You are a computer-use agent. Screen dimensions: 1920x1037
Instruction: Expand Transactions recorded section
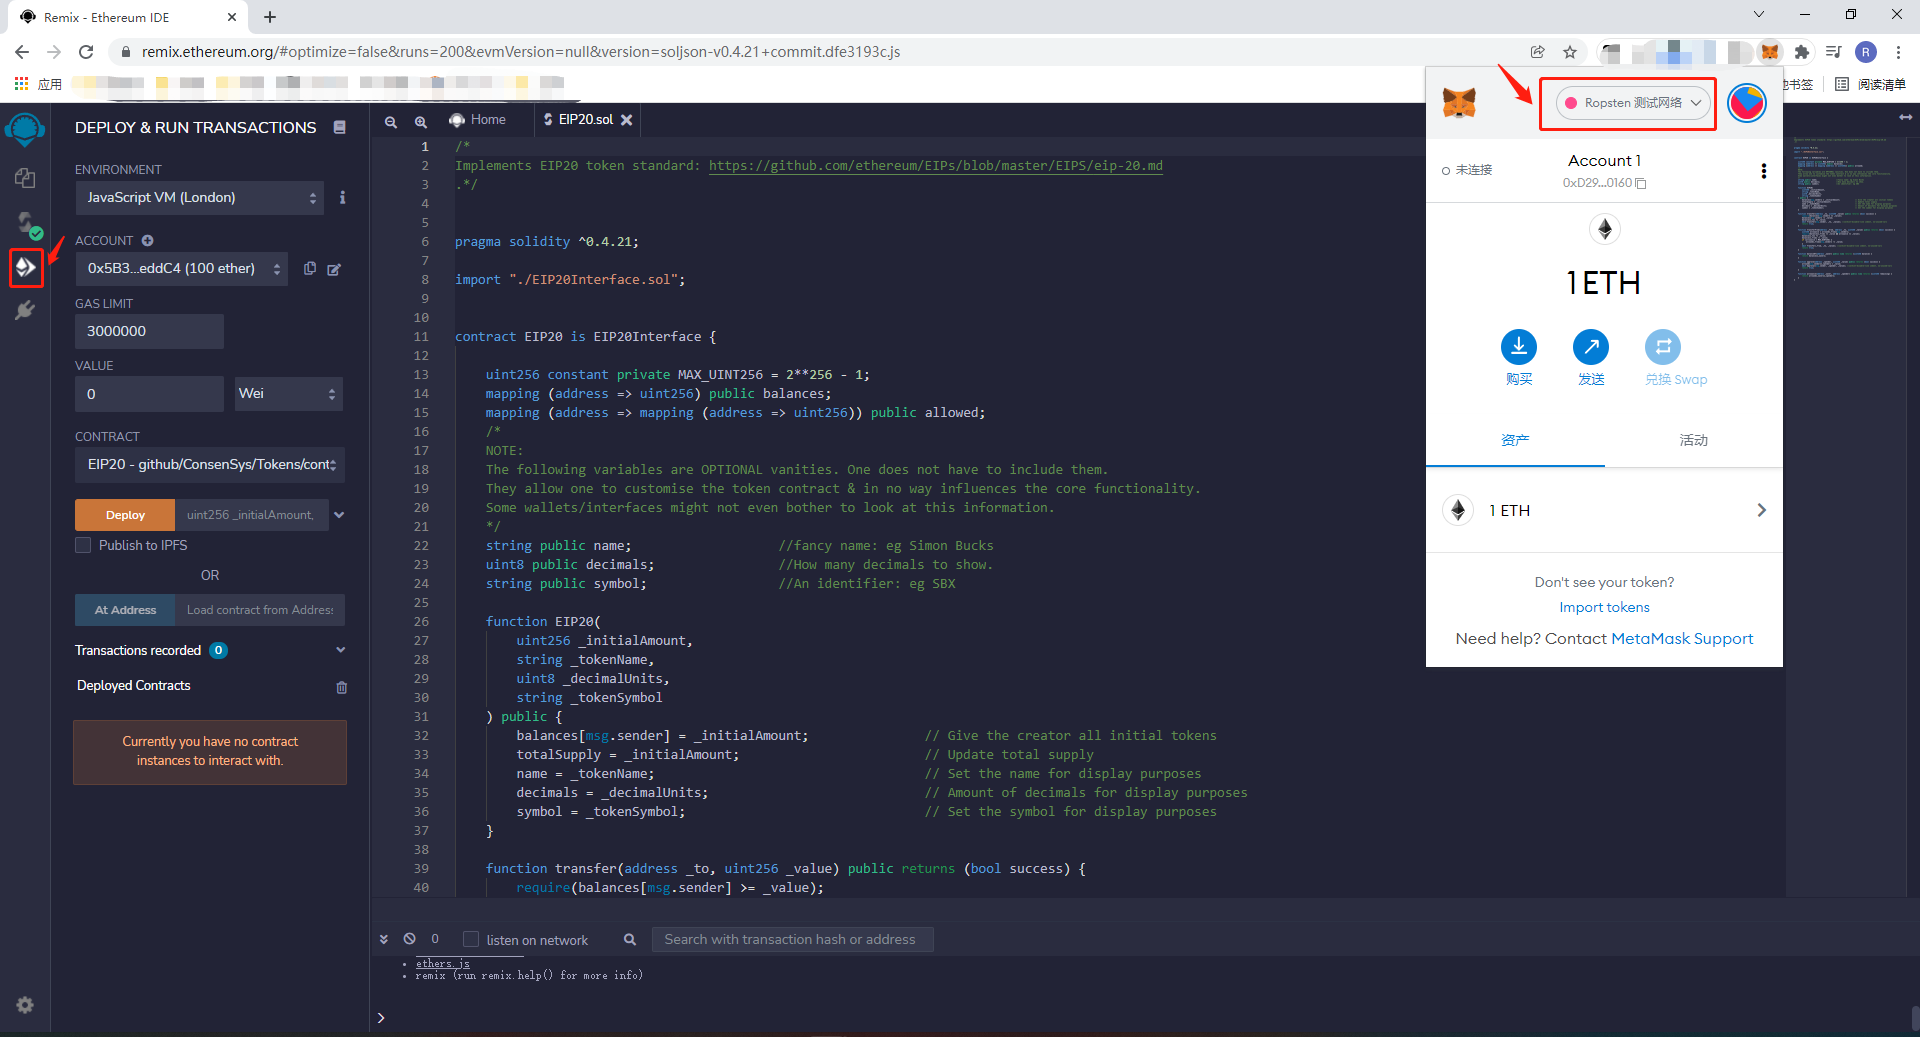[340, 650]
